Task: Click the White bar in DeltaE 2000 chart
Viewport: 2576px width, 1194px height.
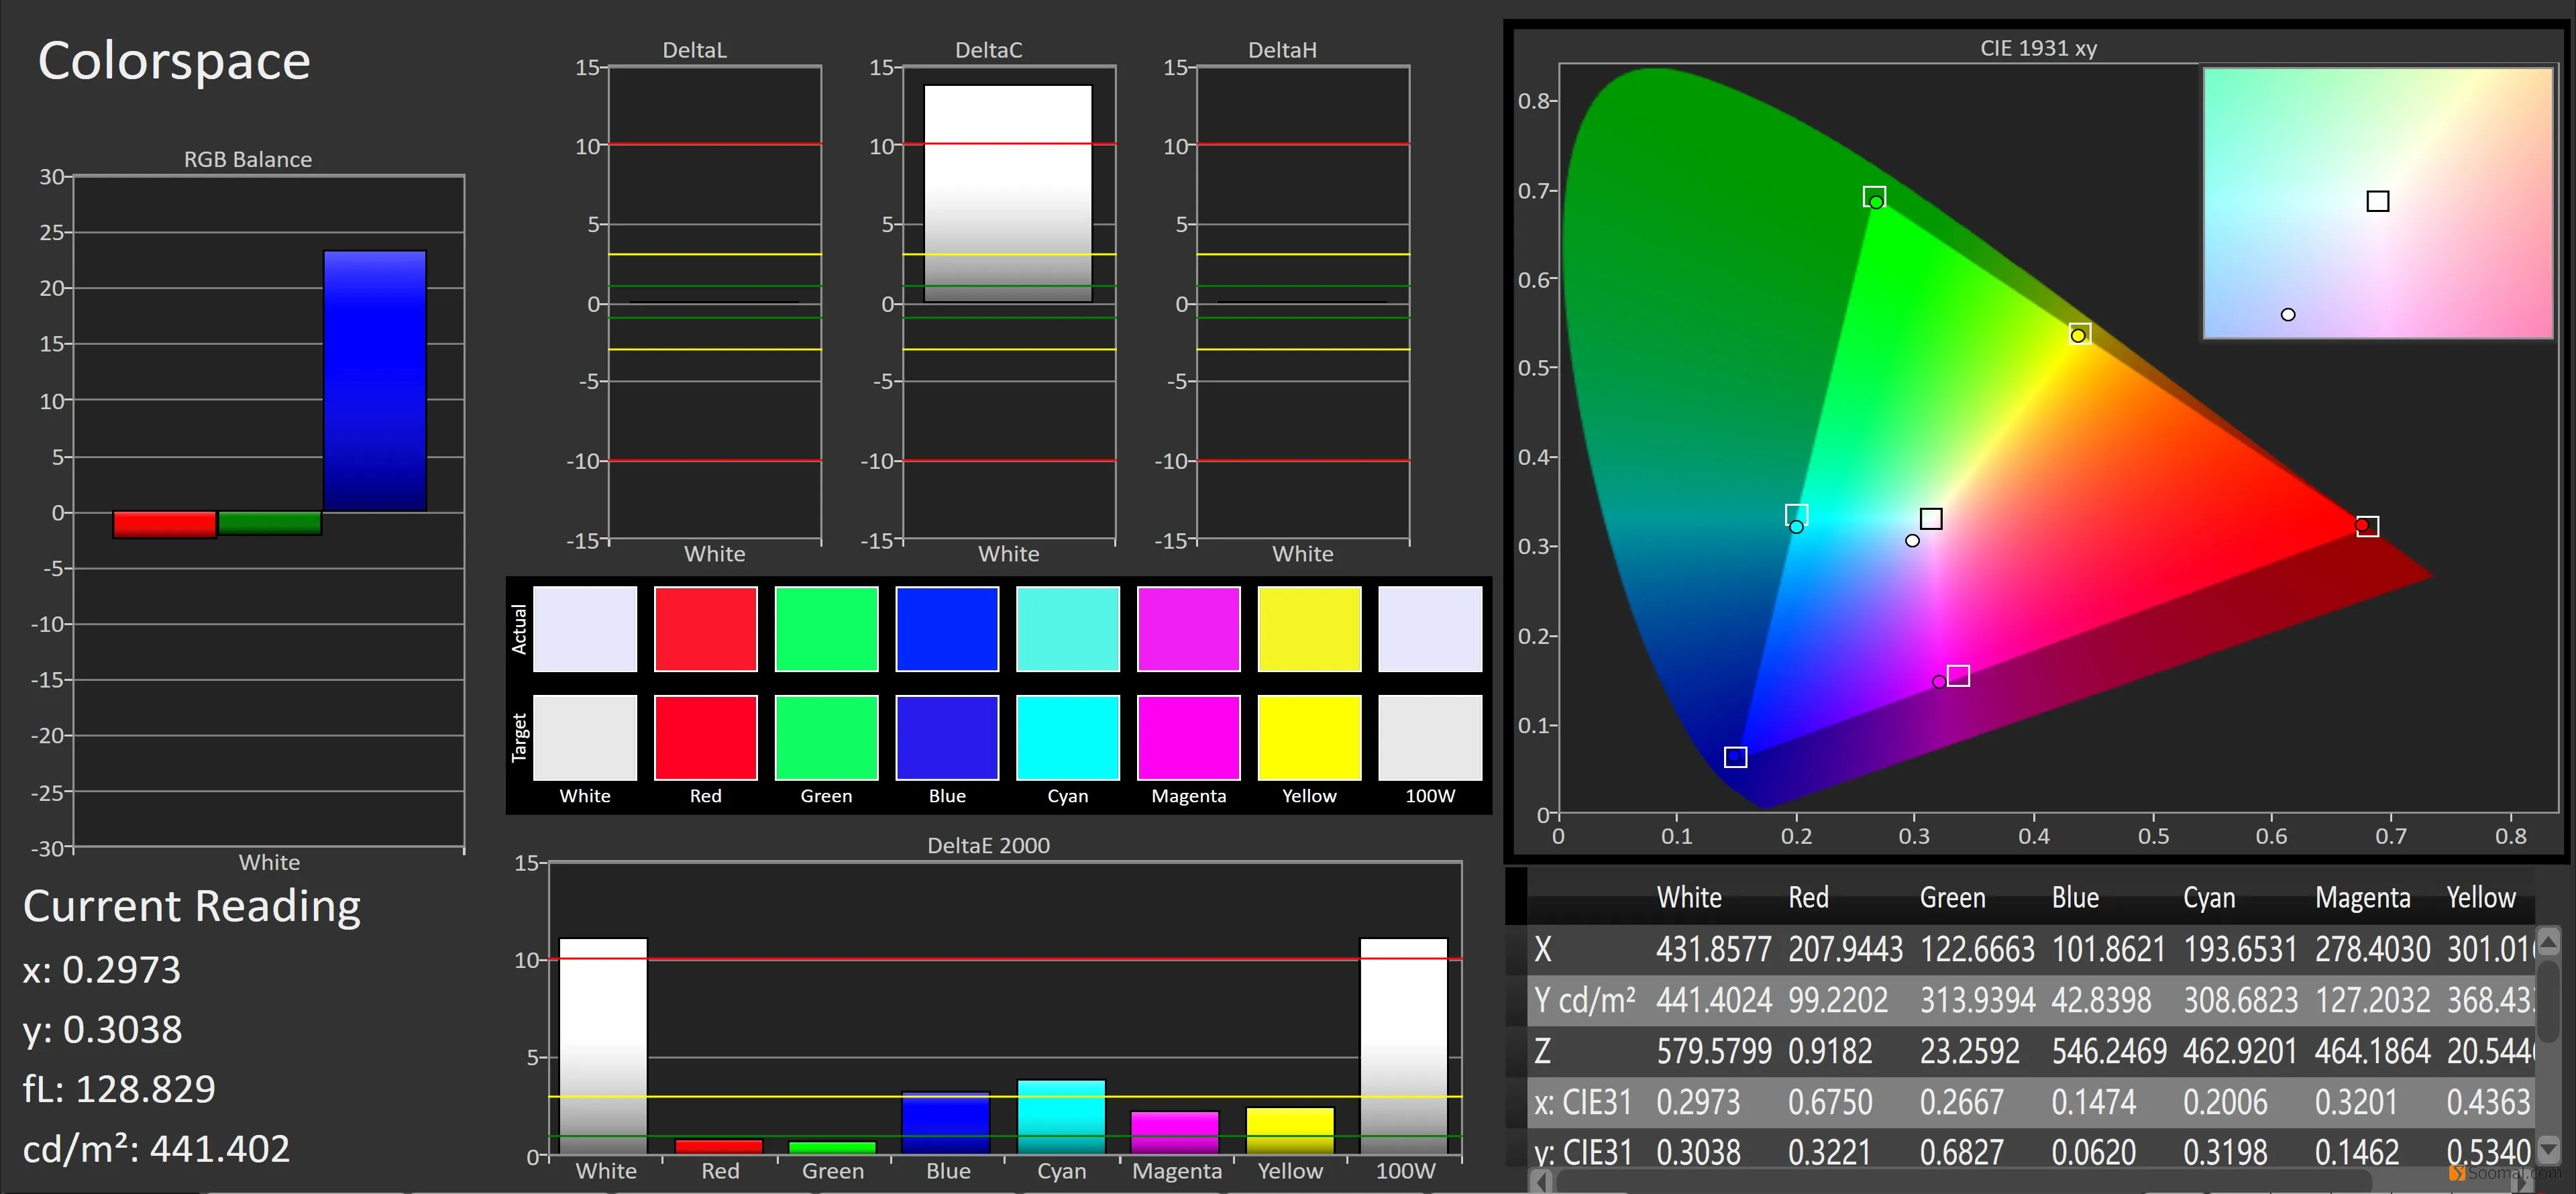Action: [603, 1046]
